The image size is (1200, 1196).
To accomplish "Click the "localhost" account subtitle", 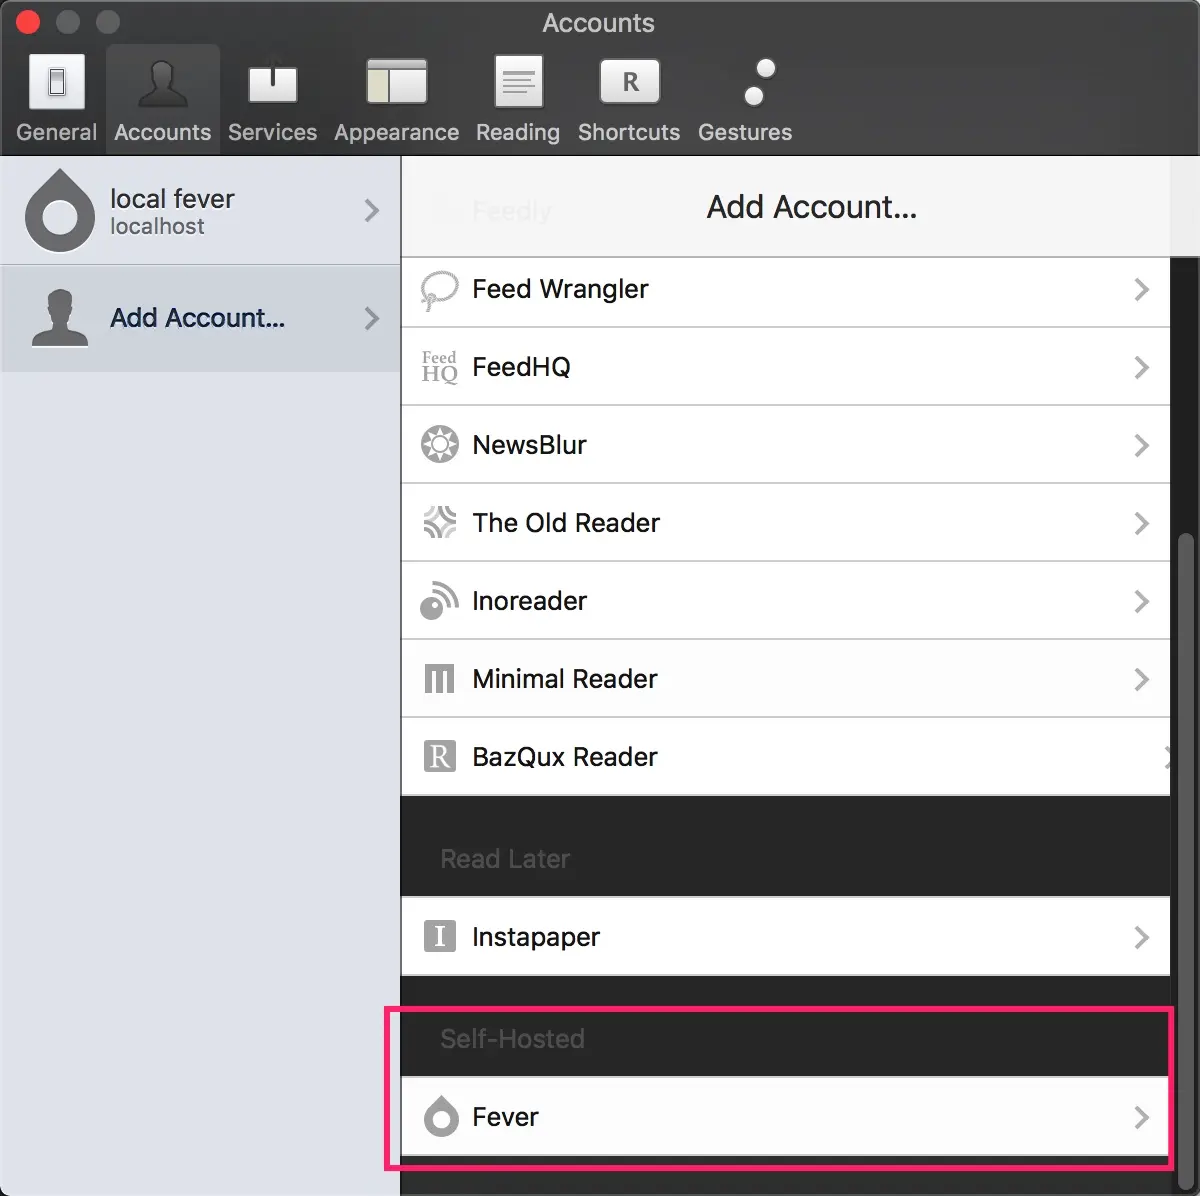I will 157,227.
